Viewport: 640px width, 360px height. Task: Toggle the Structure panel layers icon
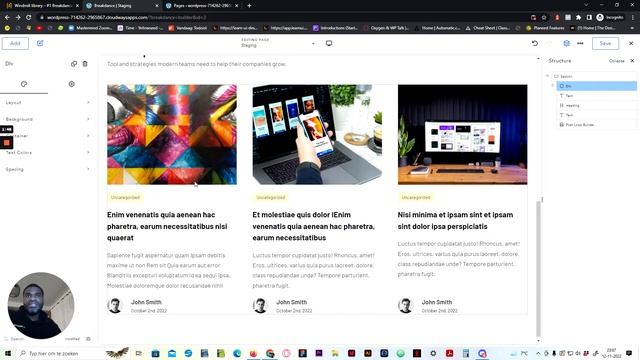tap(567, 43)
